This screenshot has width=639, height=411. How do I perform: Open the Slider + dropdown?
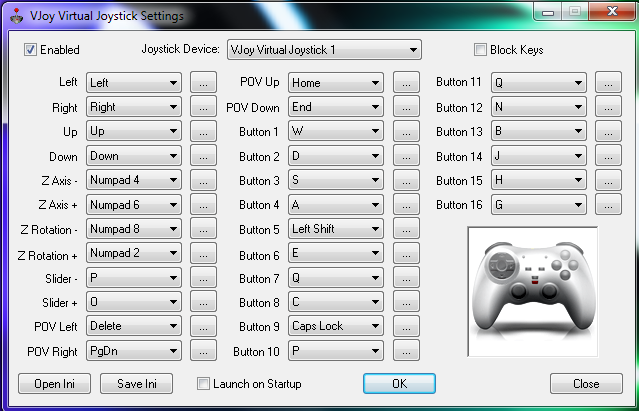tap(134, 302)
